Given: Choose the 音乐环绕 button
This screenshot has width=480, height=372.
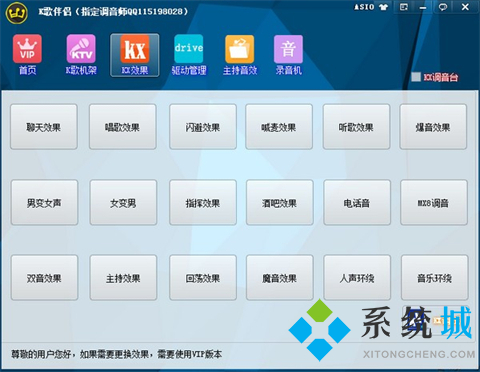Looking at the screenshot, I should coord(435,278).
